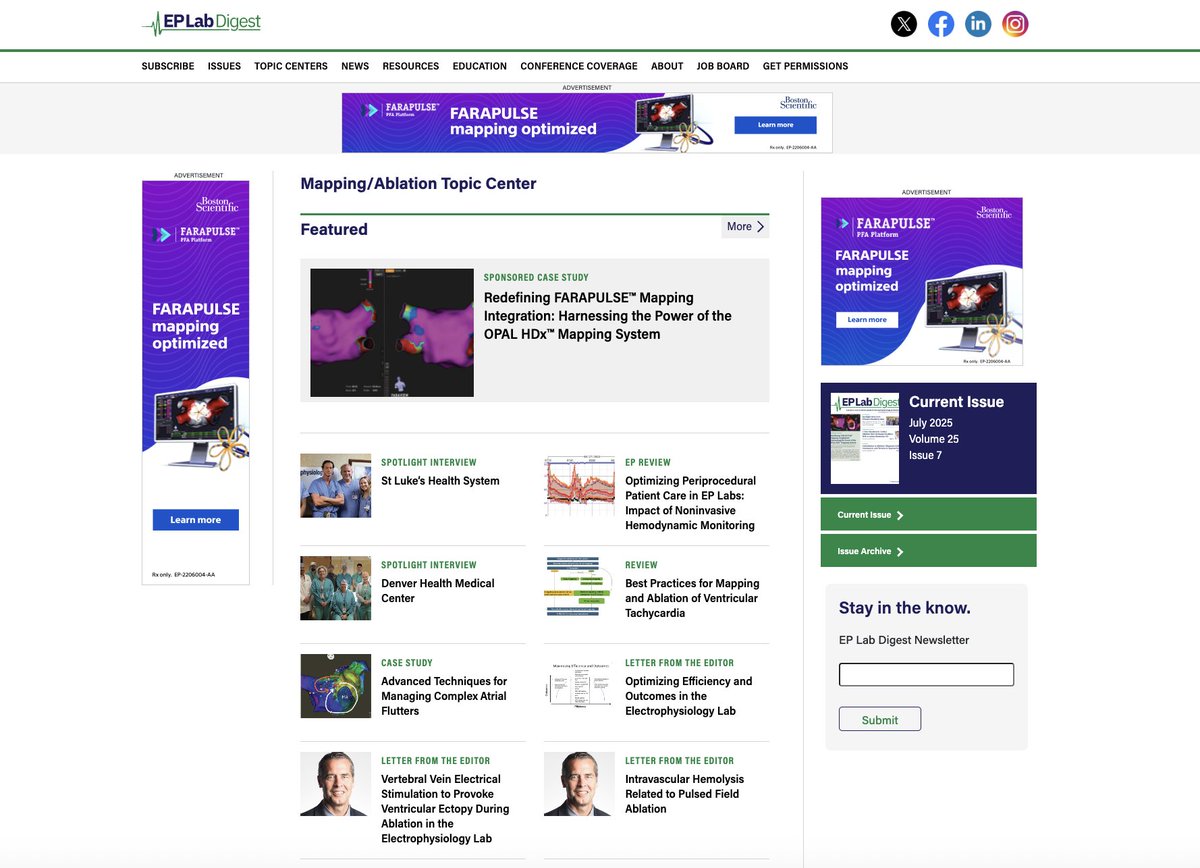Screen dimensions: 1200x868
Task: Open the Conference Coverage menu item
Action: coord(579,66)
